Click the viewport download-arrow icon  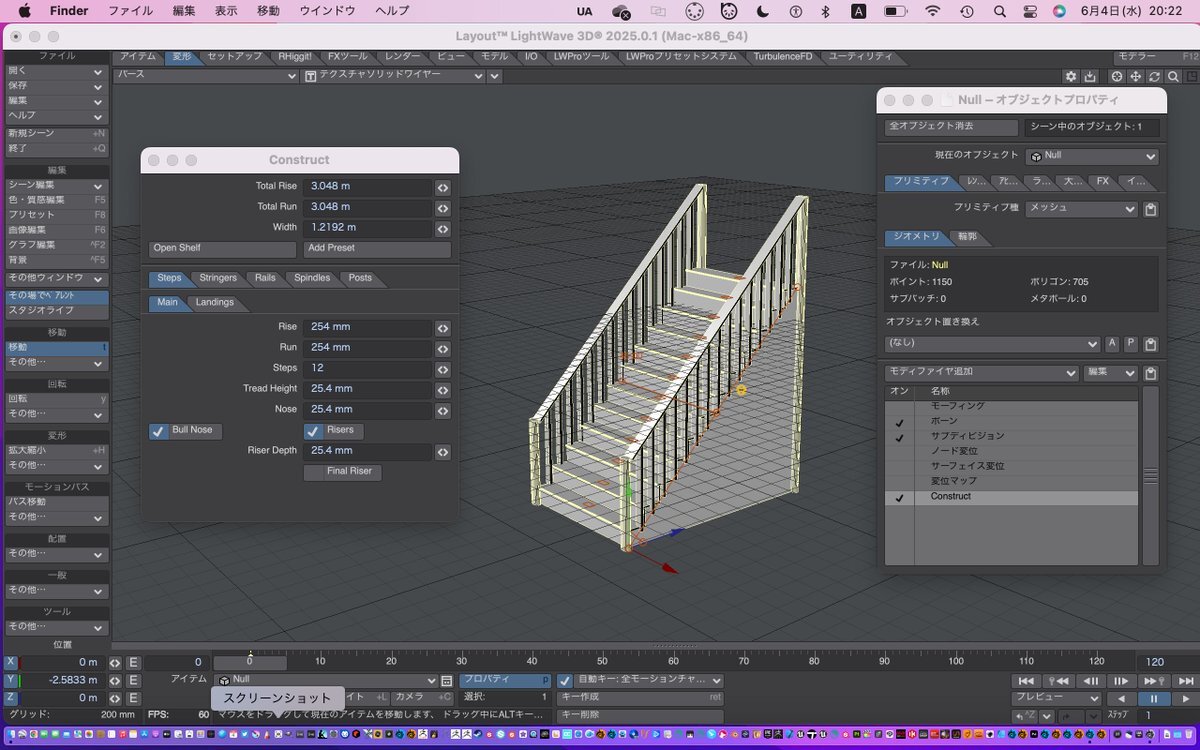click(1090, 76)
